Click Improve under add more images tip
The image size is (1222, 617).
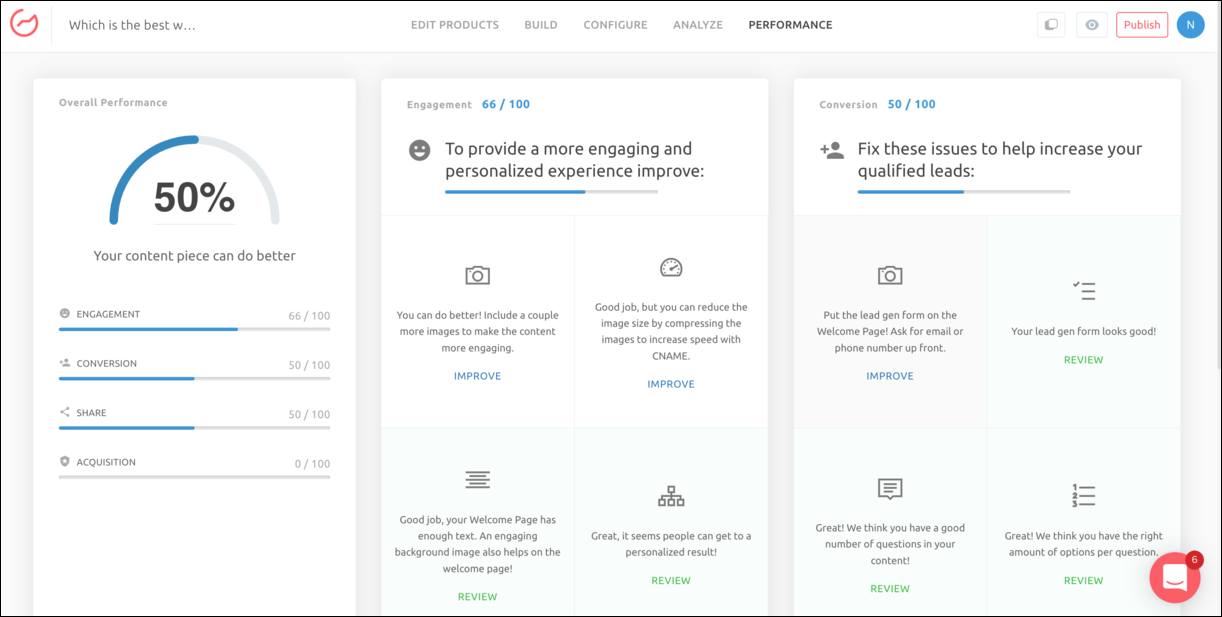(x=477, y=376)
